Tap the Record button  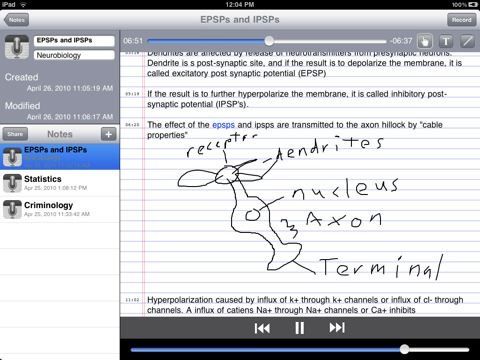462,20
